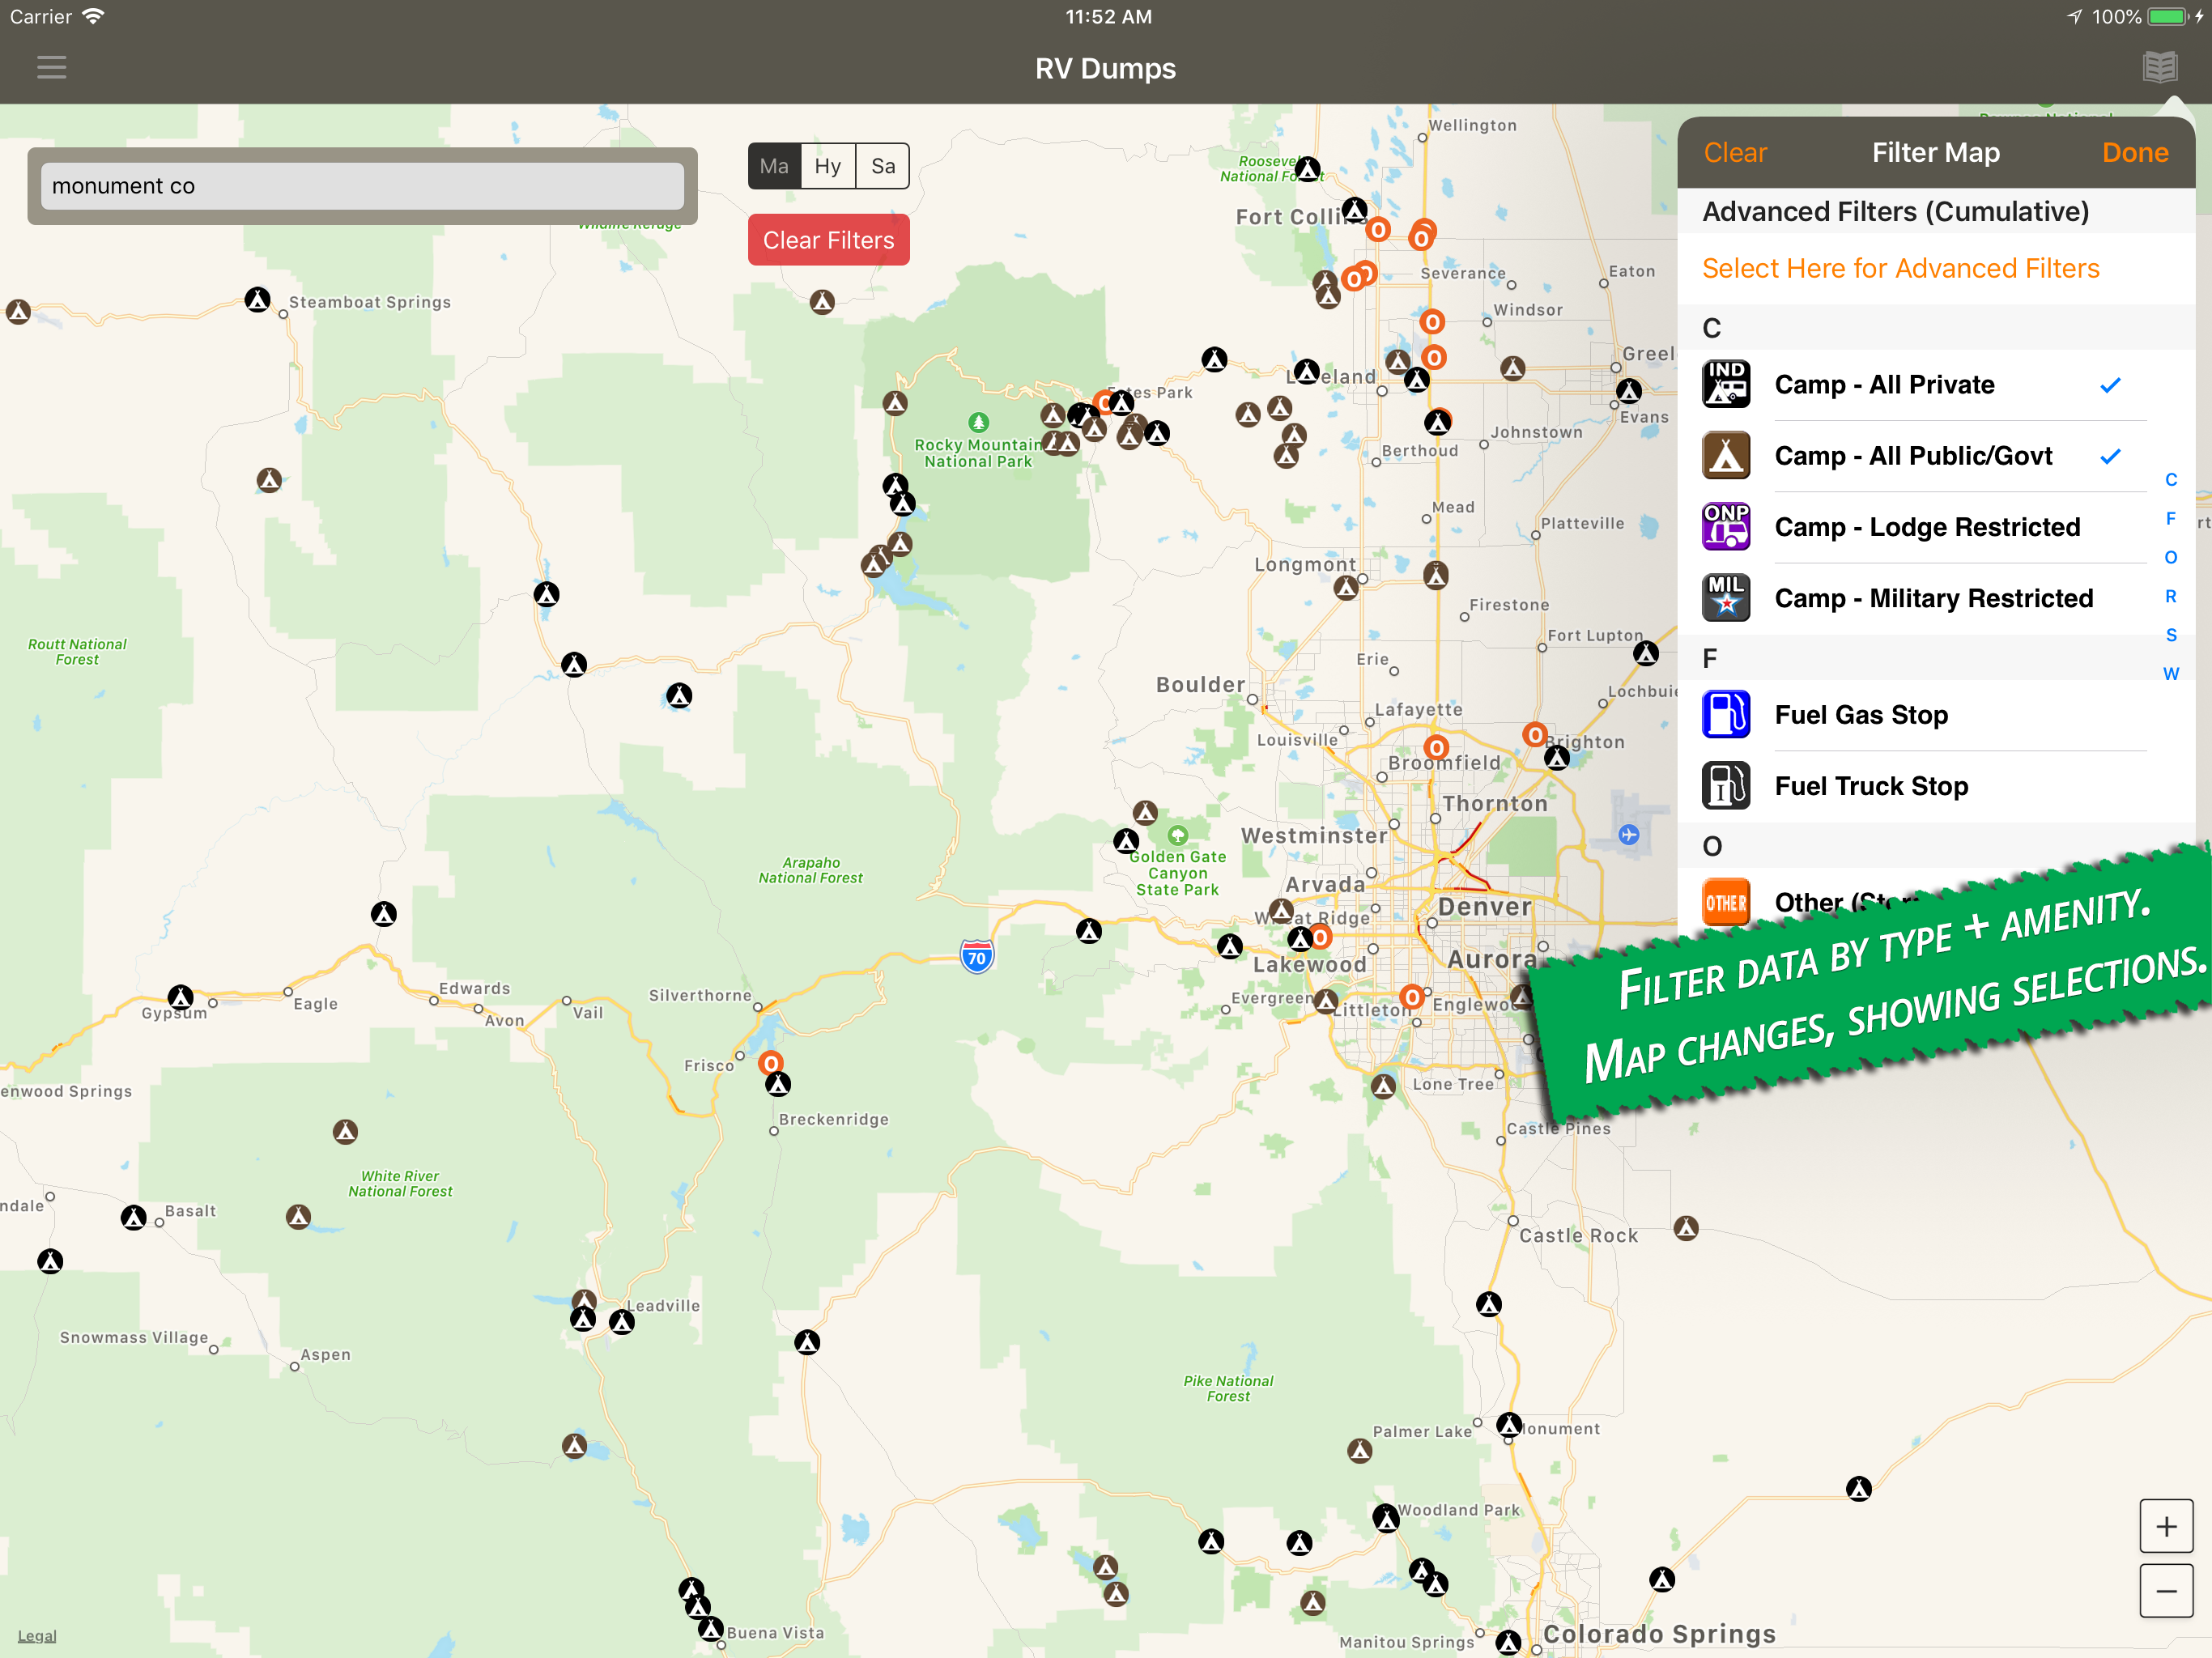Jump to section R in index

(2170, 596)
